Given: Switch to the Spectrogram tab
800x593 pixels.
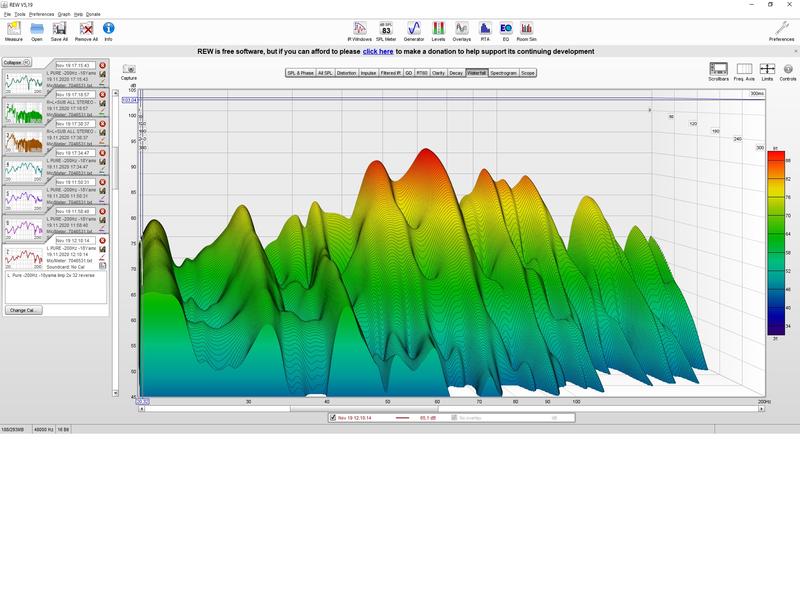Looking at the screenshot, I should point(504,73).
